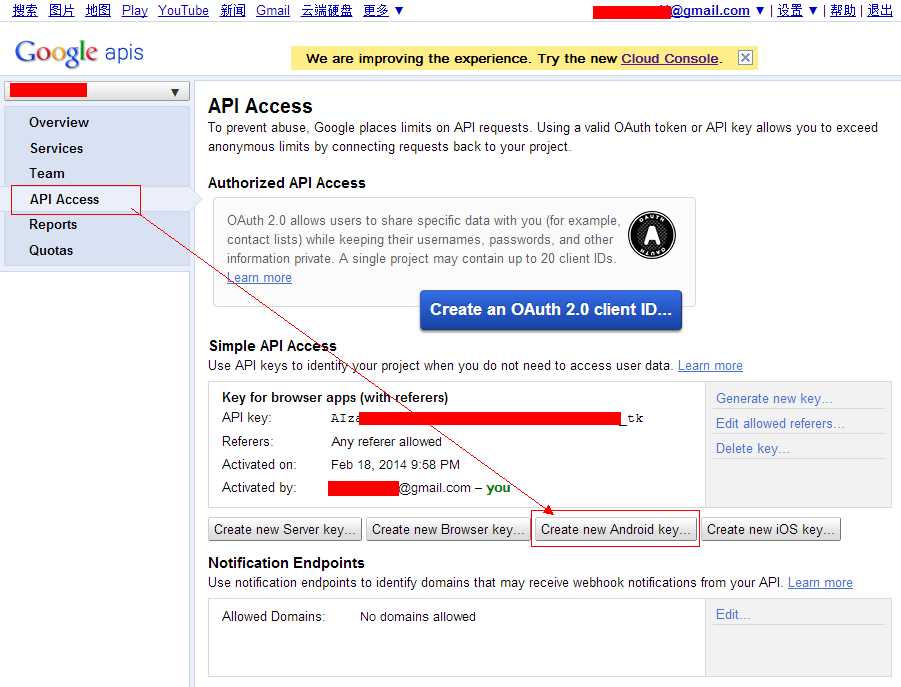Open 图片 in the top bar

click(x=61, y=10)
